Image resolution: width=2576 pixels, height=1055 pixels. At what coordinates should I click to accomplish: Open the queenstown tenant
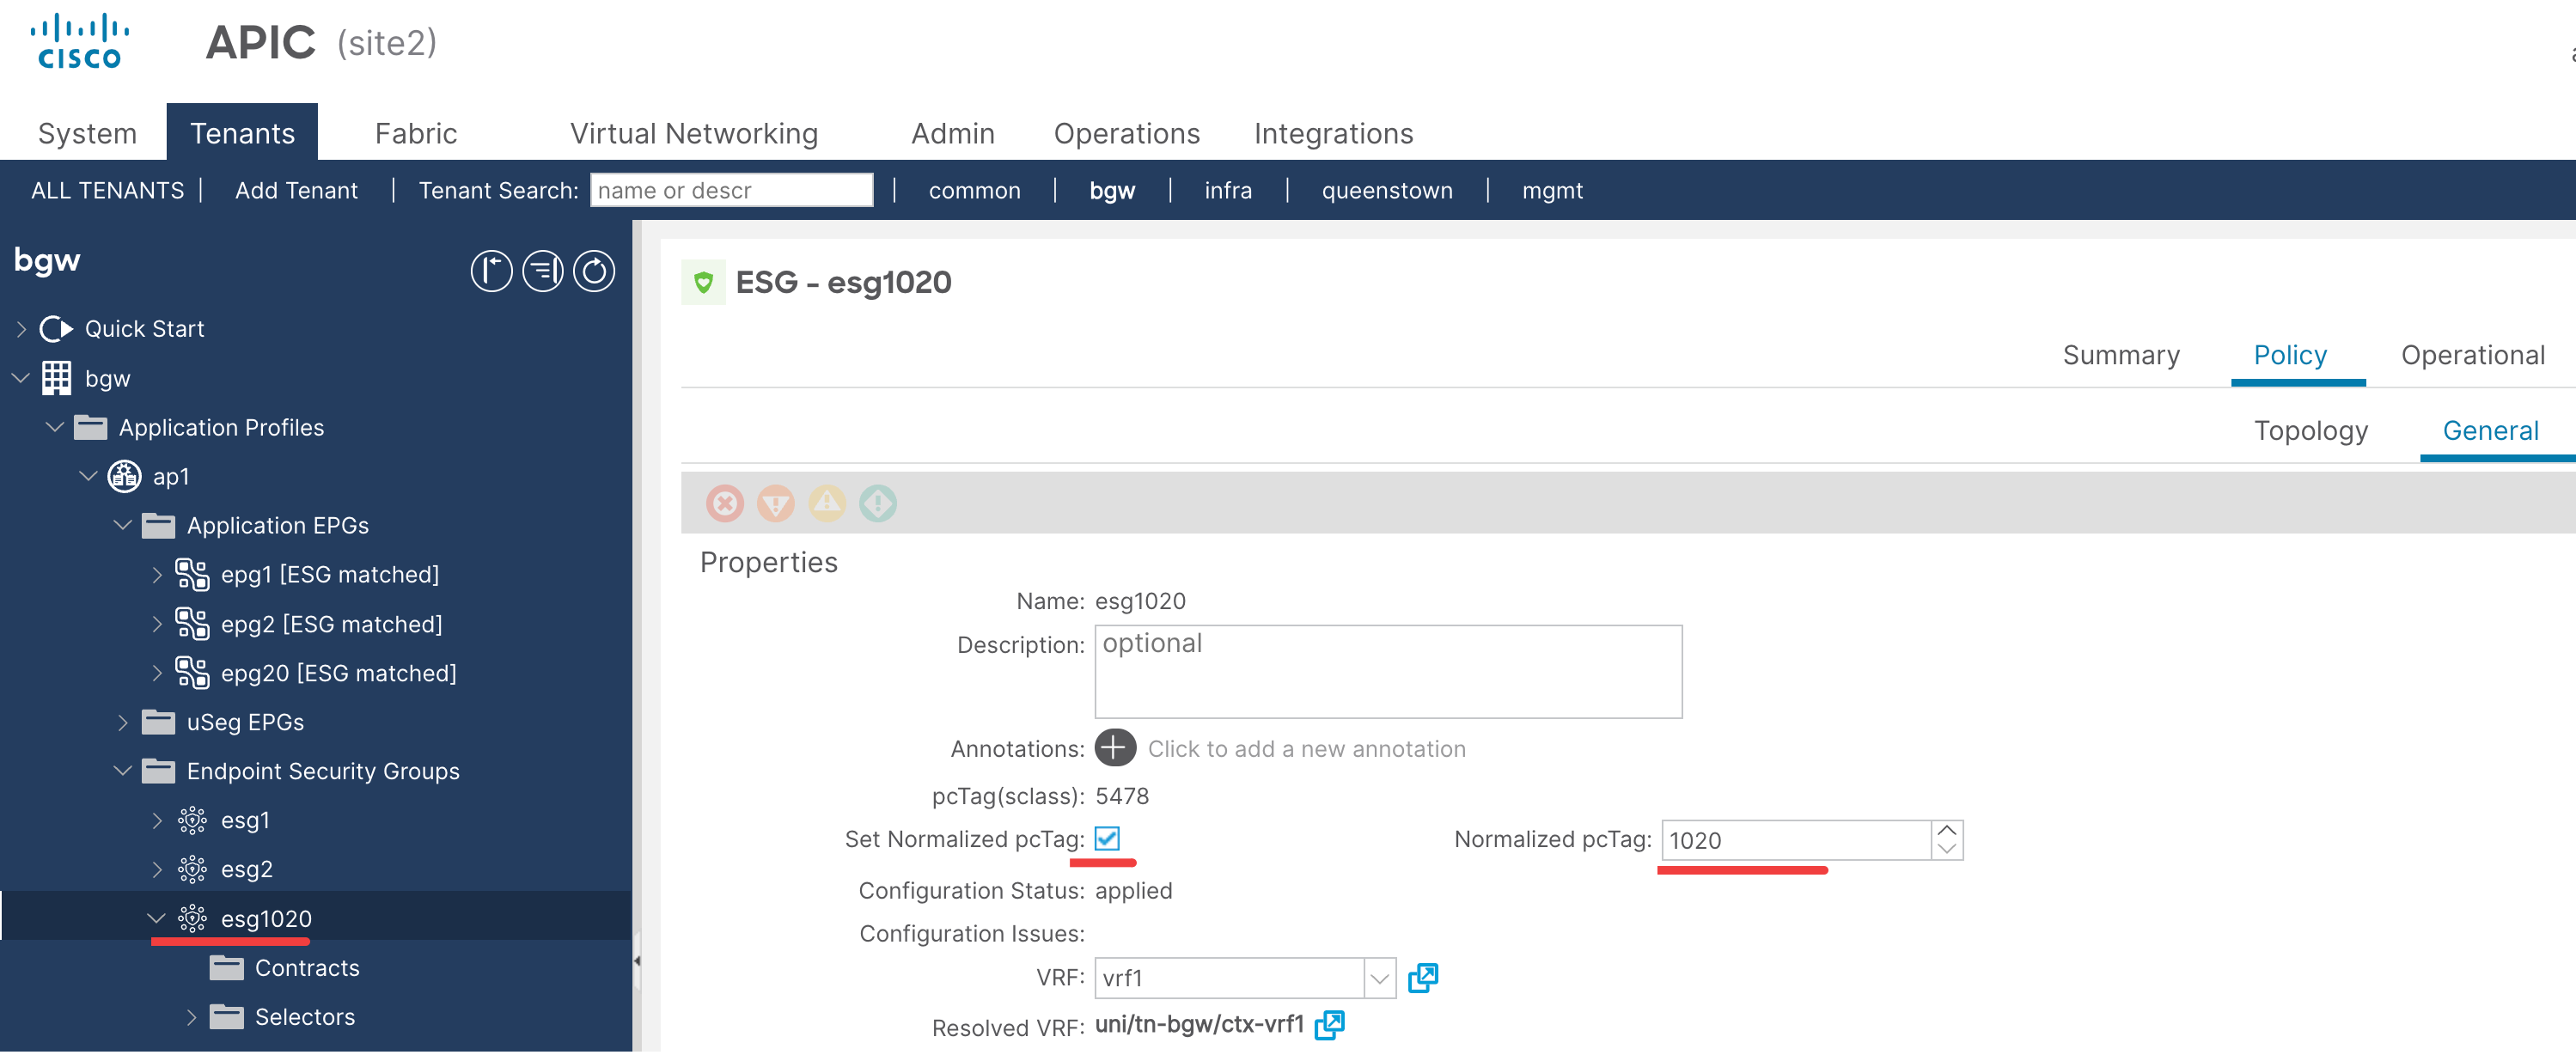[1387, 190]
